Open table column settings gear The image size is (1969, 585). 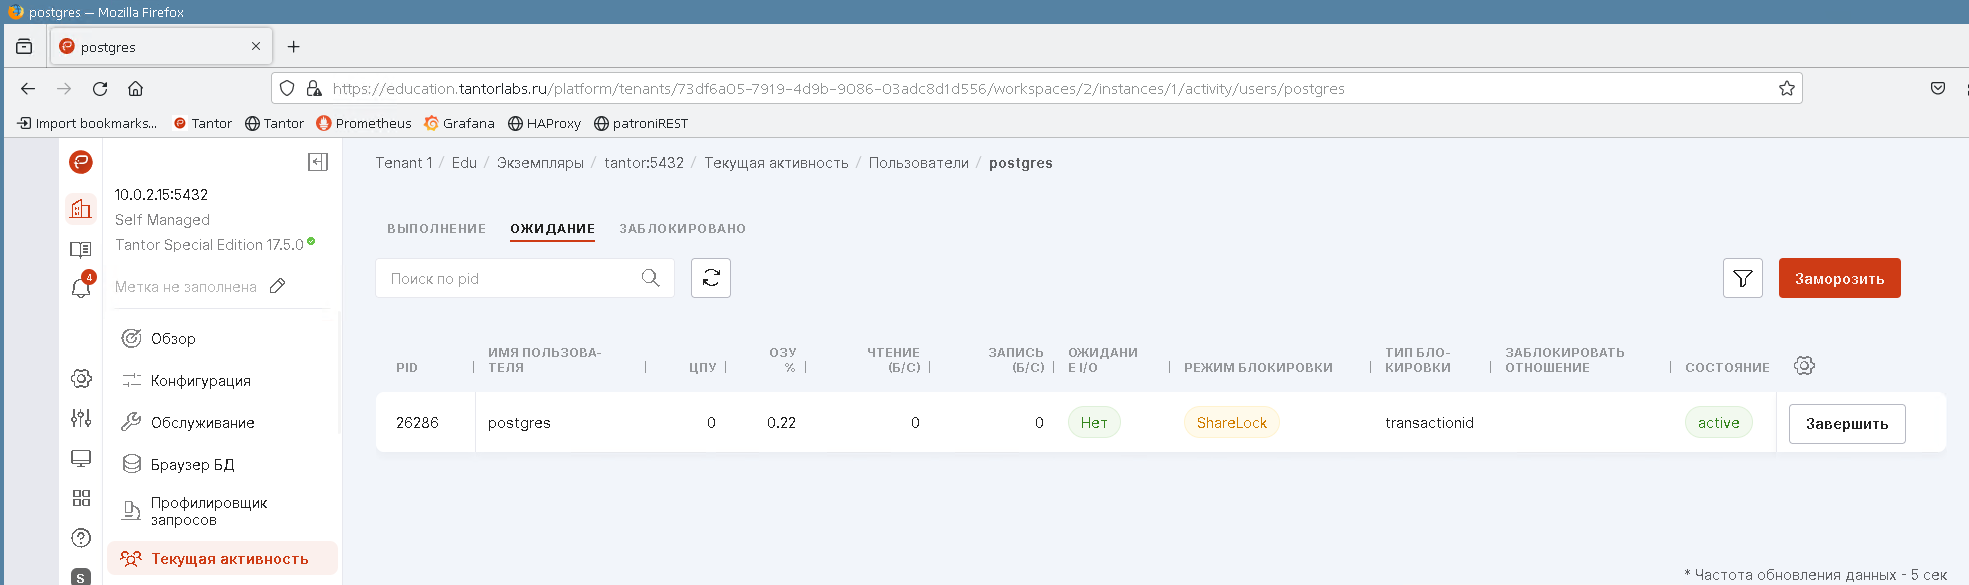pyautogui.click(x=1803, y=366)
